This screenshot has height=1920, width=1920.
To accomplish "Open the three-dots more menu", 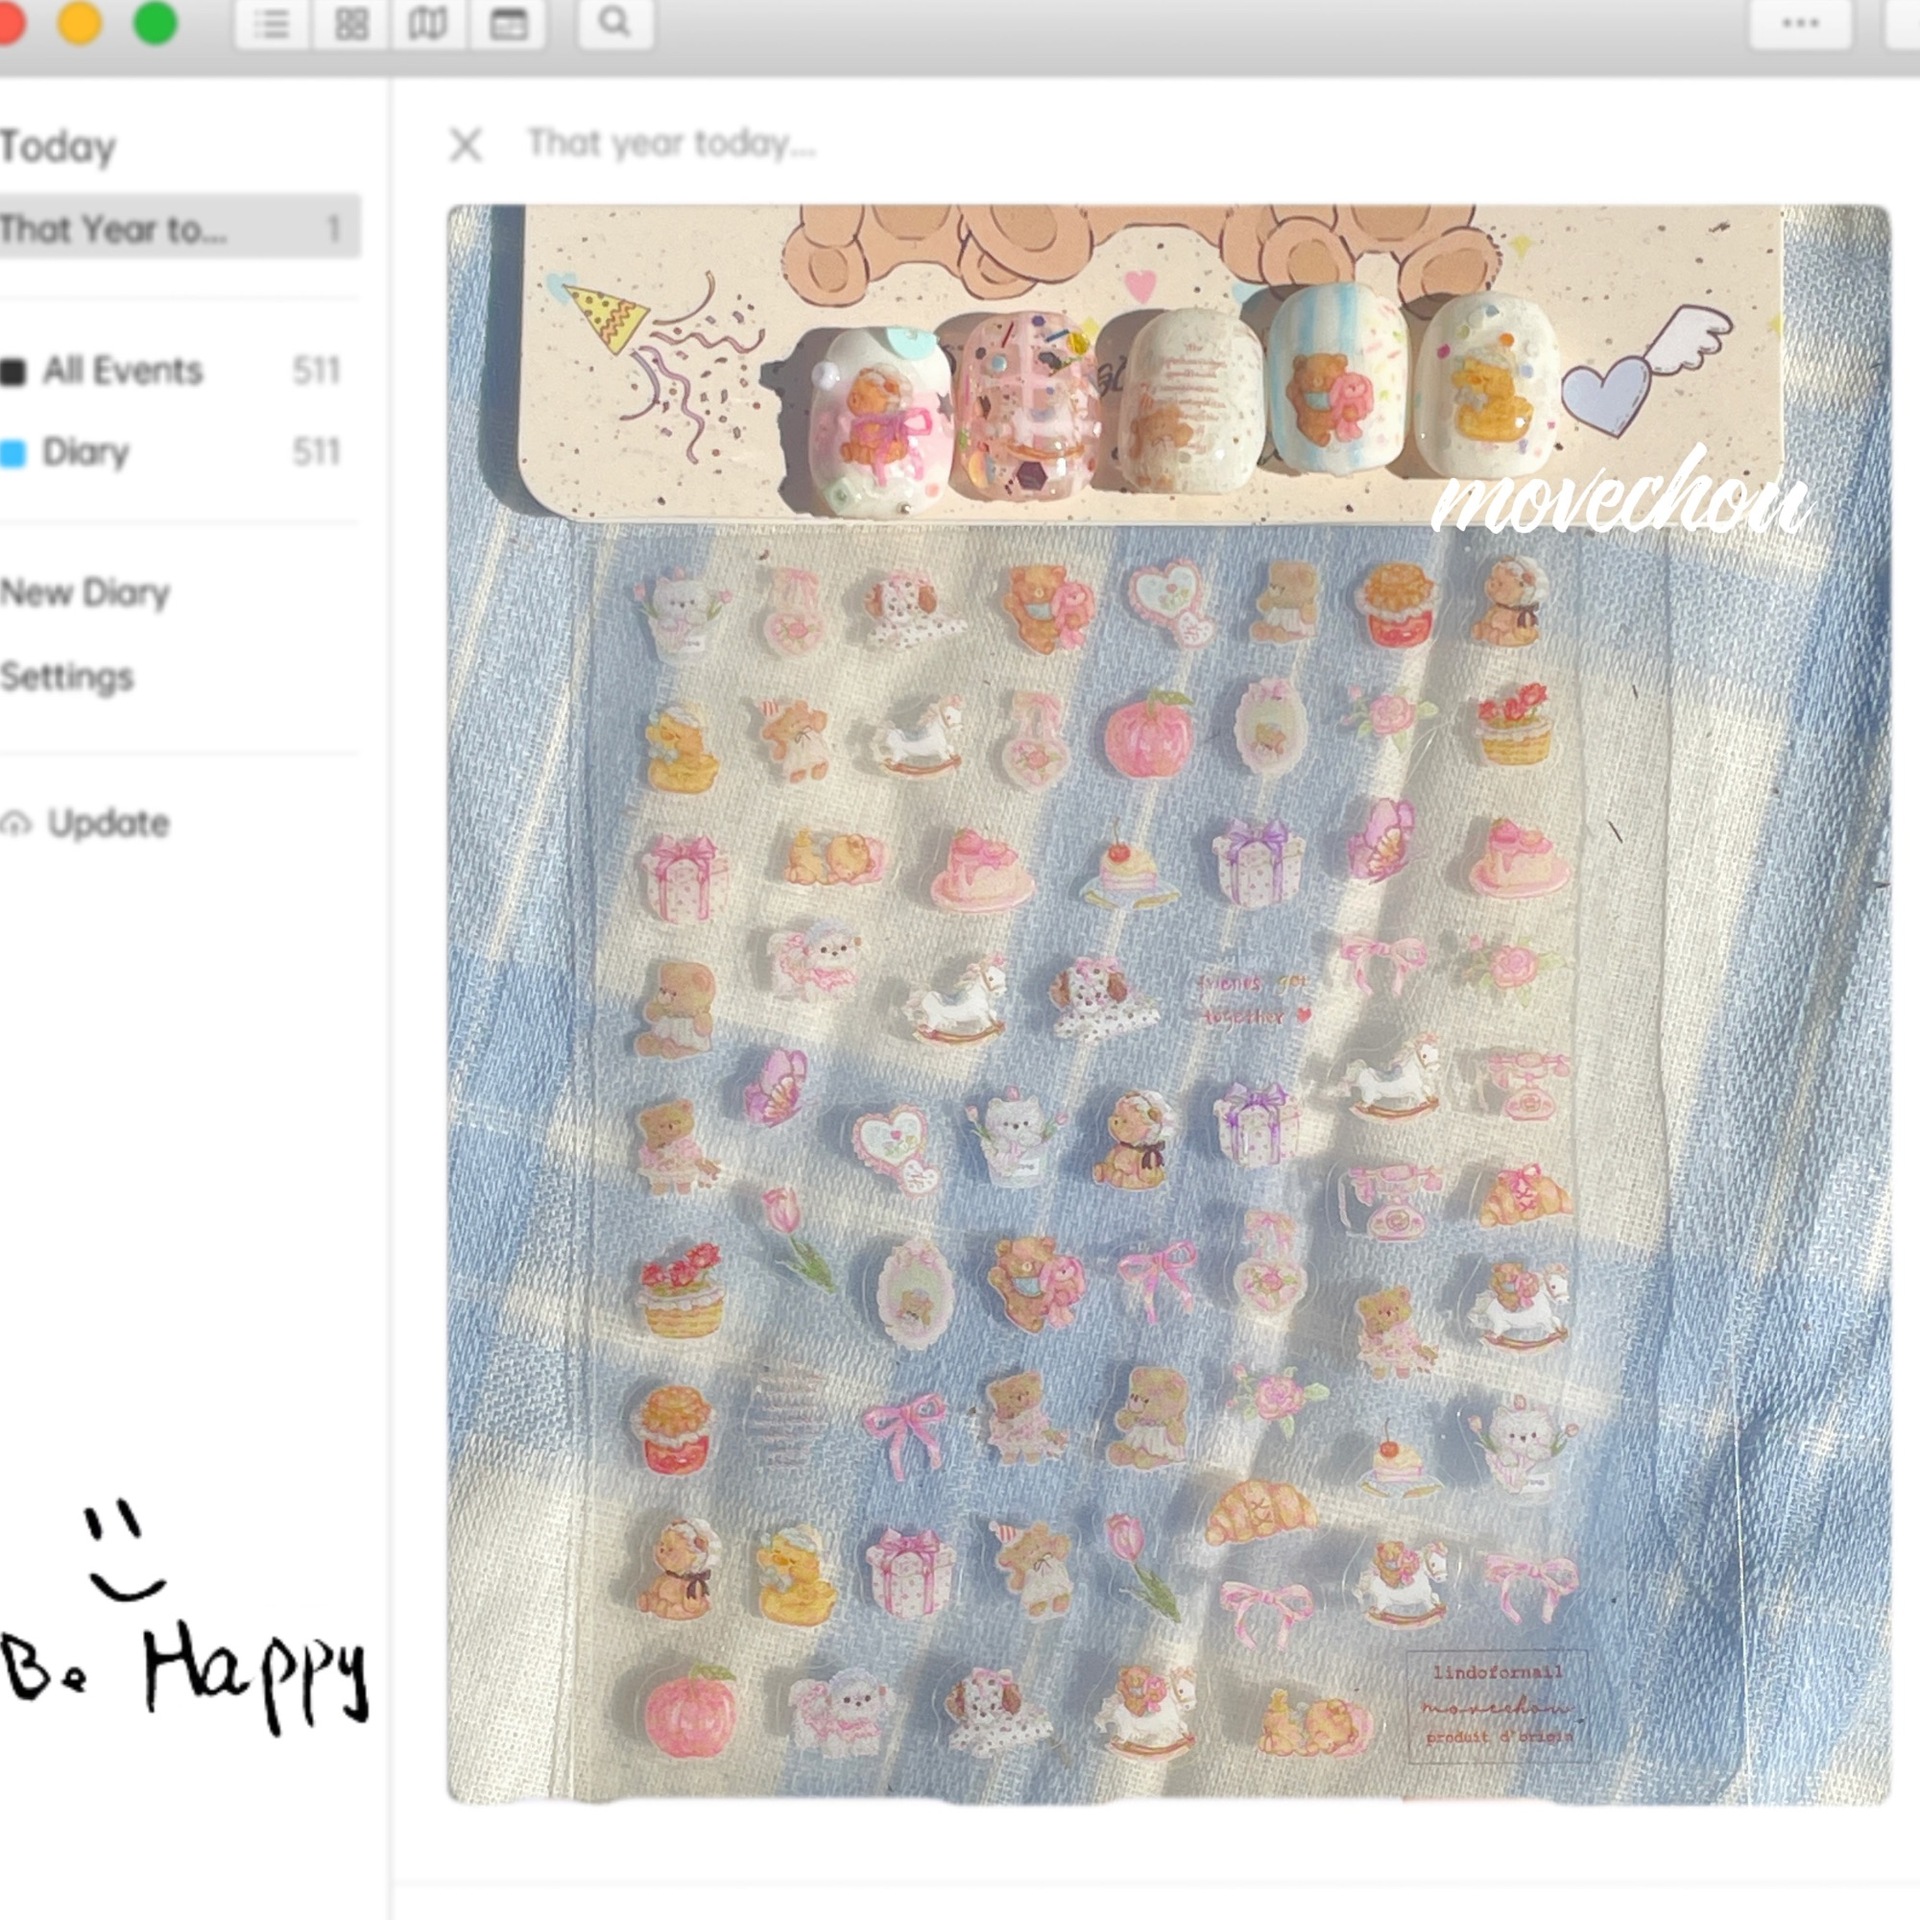I will point(1800,24).
